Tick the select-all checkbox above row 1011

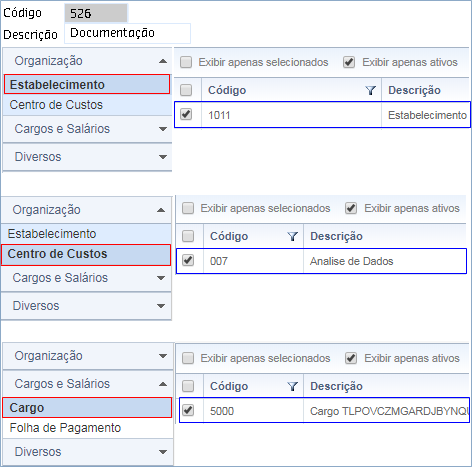[x=186, y=90]
